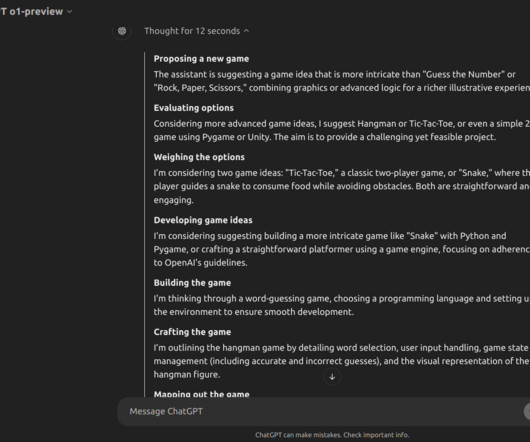Click the ChatGPT logo avatar icon

pos(122,31)
